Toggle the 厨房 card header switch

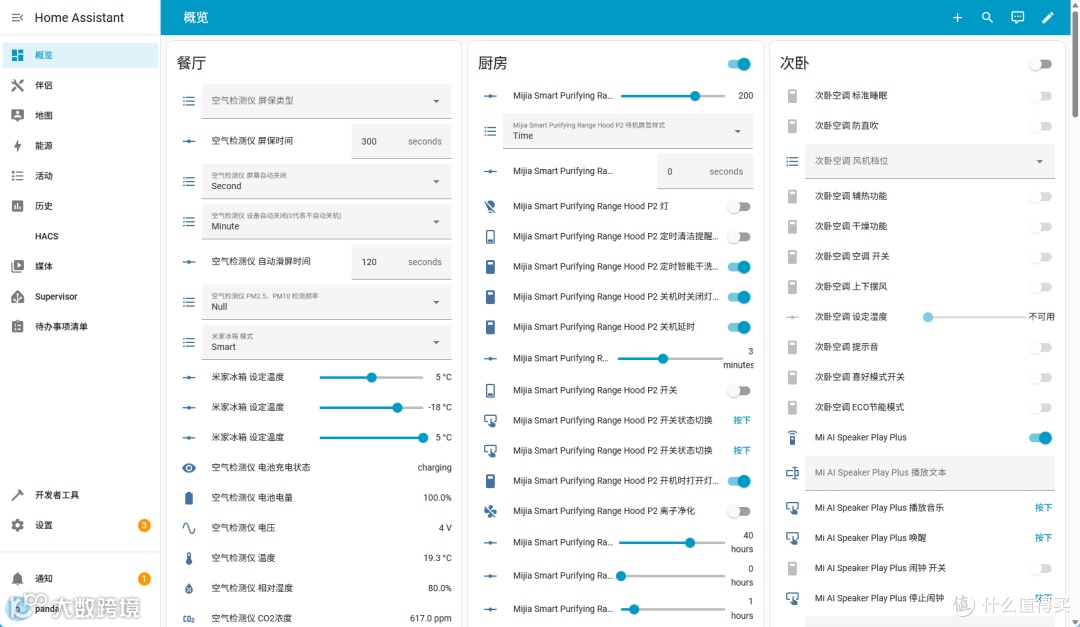738,64
